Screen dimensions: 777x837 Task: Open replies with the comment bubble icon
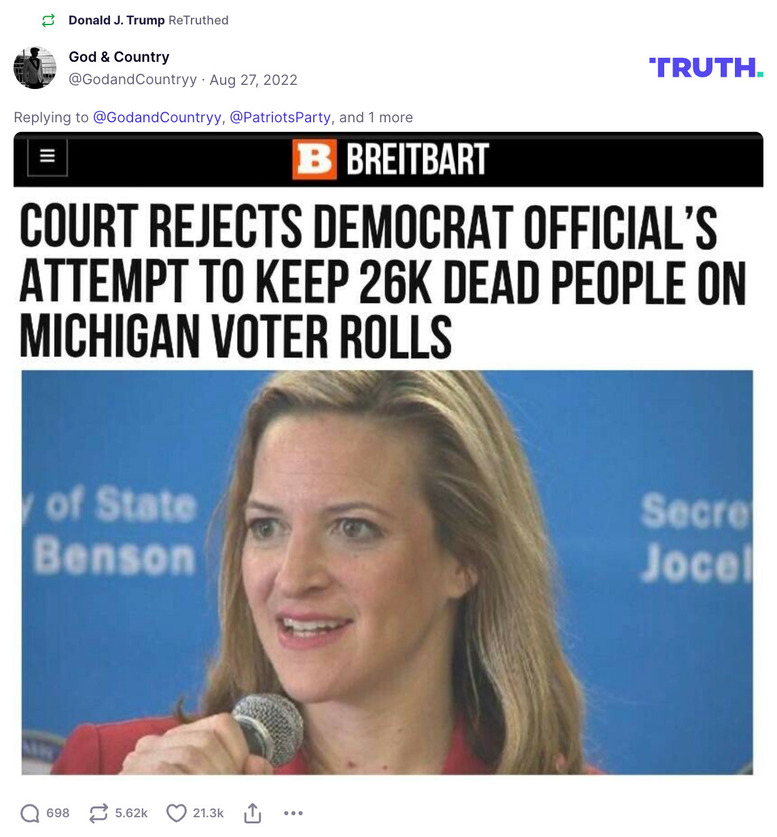tap(29, 813)
